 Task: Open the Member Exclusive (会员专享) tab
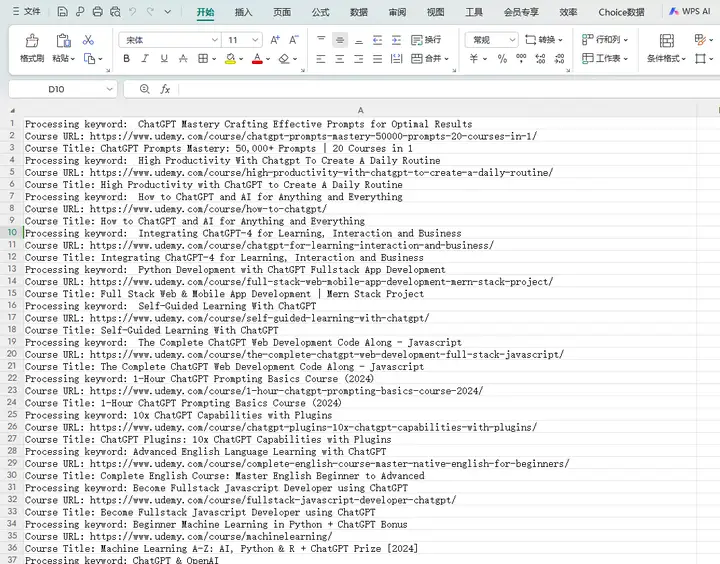pyautogui.click(x=521, y=12)
